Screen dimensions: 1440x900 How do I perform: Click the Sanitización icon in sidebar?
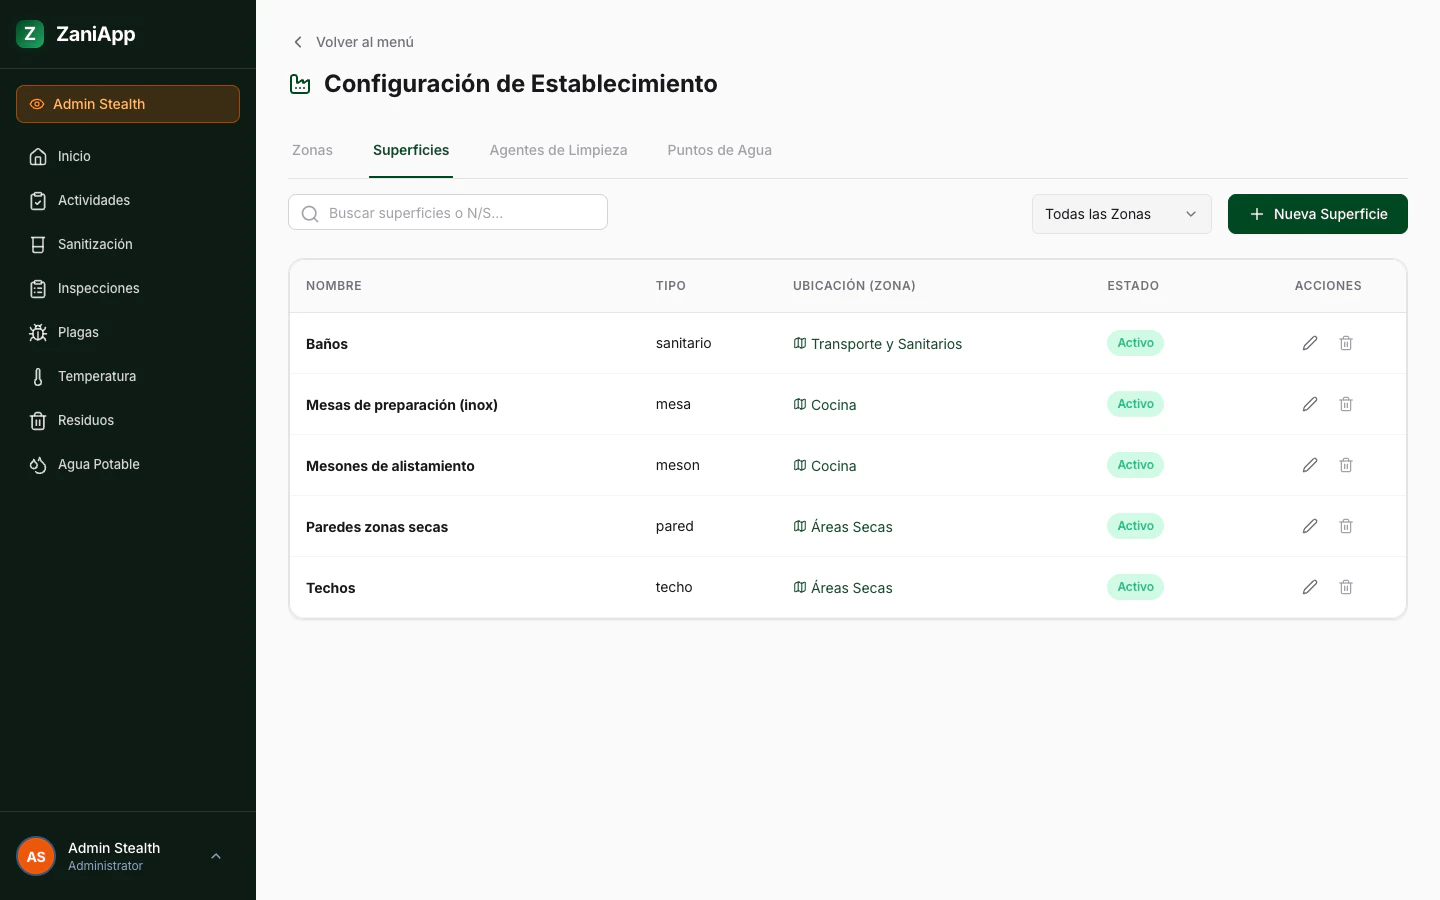37,244
